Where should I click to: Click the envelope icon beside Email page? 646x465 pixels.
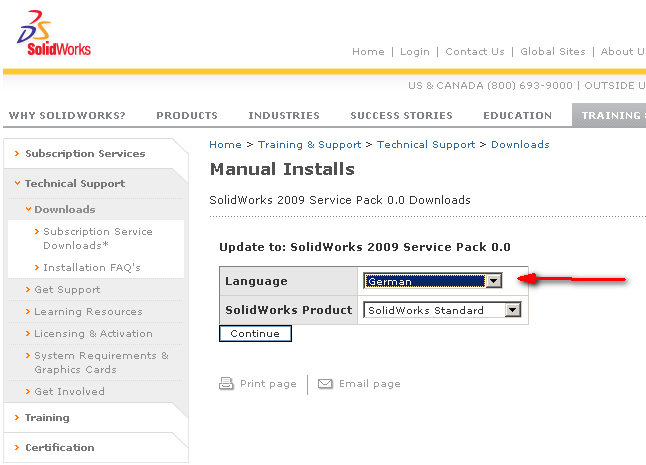tap(325, 383)
